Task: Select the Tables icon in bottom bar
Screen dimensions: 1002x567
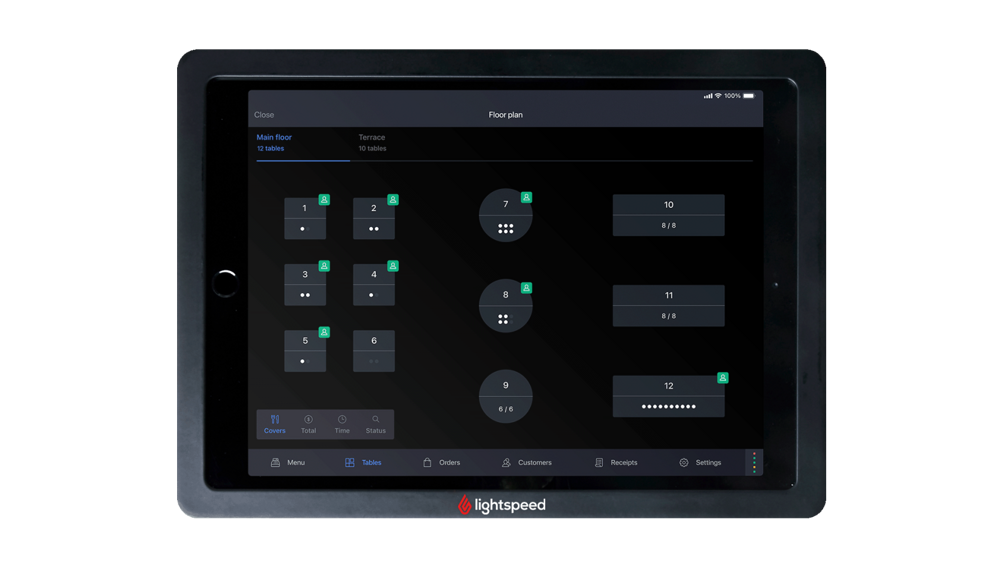Action: 350,463
